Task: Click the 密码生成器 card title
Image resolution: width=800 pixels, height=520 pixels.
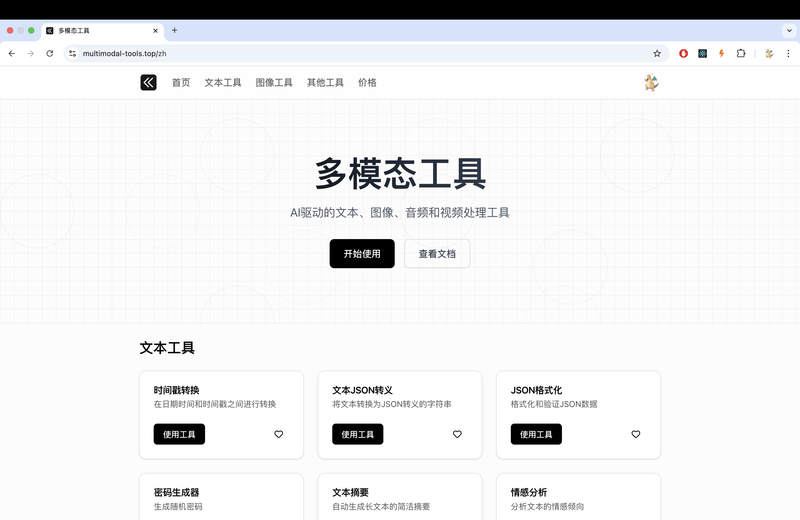Action: [177, 492]
